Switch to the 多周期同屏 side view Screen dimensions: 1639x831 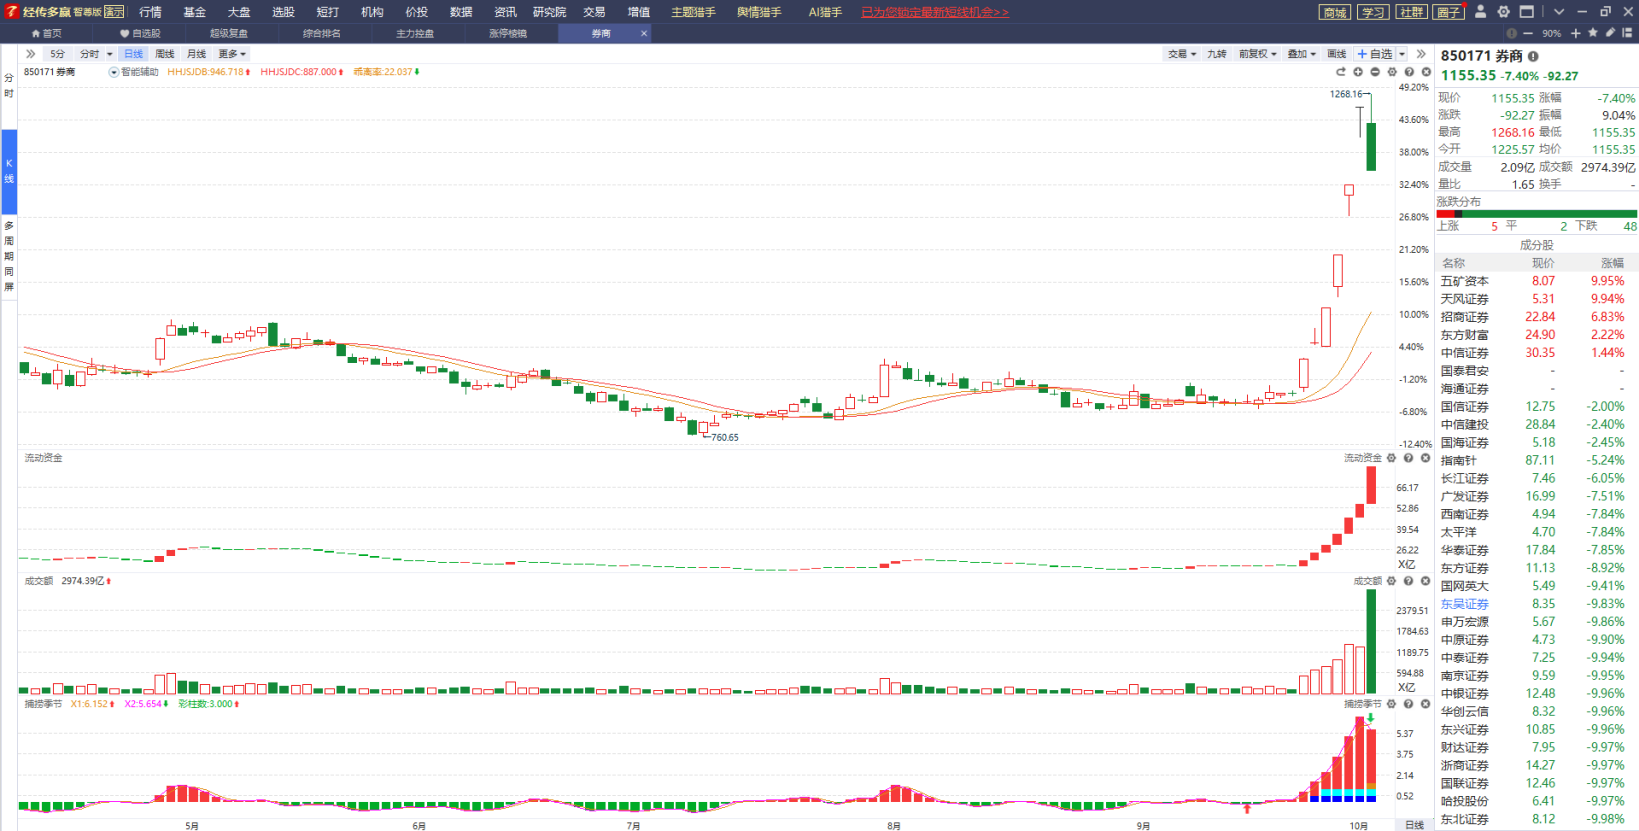click(x=9, y=256)
